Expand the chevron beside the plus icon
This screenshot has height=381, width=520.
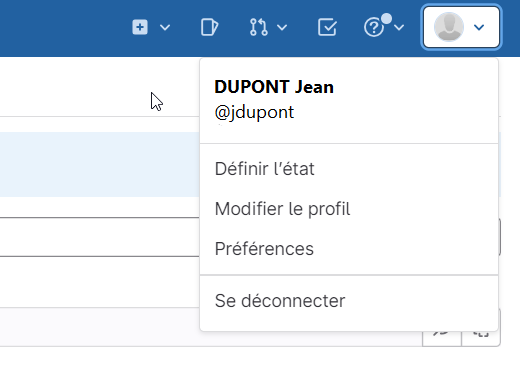(x=165, y=27)
